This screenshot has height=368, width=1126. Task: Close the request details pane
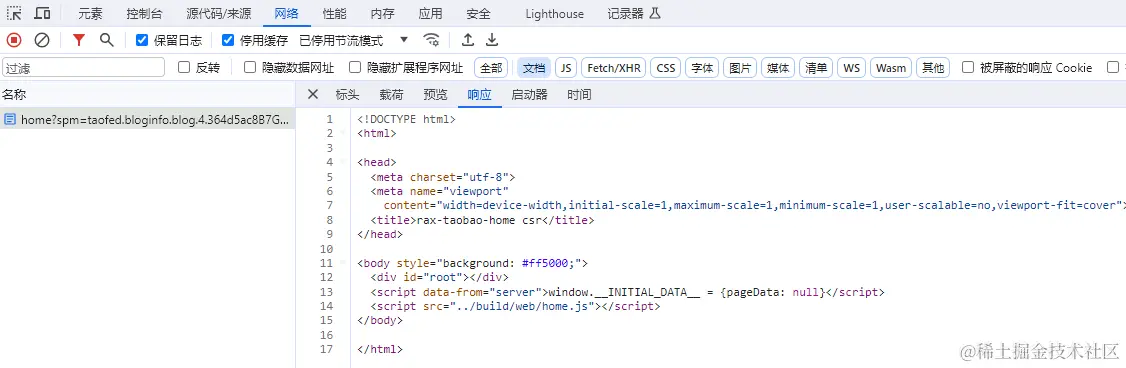click(x=312, y=94)
